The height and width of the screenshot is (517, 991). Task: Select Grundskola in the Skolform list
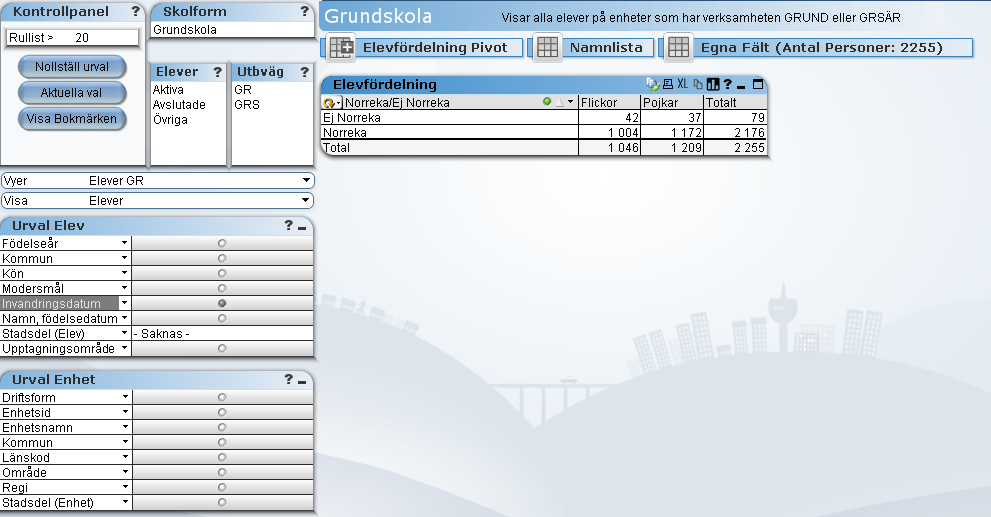[233, 30]
